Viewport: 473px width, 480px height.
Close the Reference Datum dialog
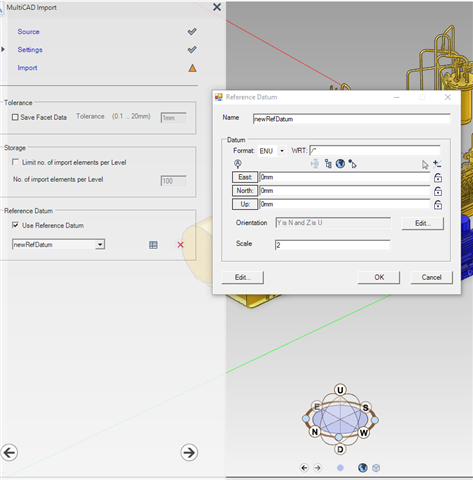pos(448,97)
